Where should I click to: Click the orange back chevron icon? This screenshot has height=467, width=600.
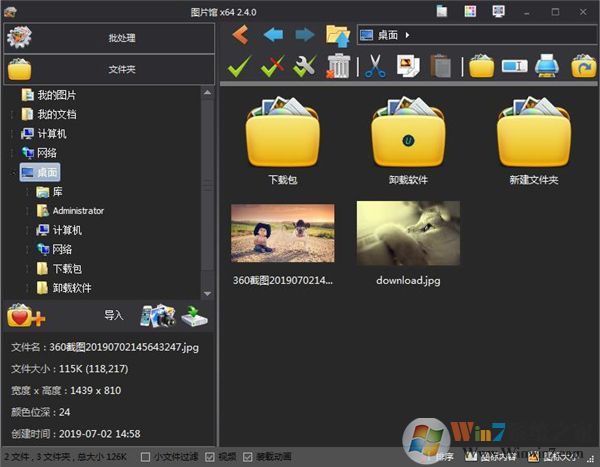(x=240, y=35)
